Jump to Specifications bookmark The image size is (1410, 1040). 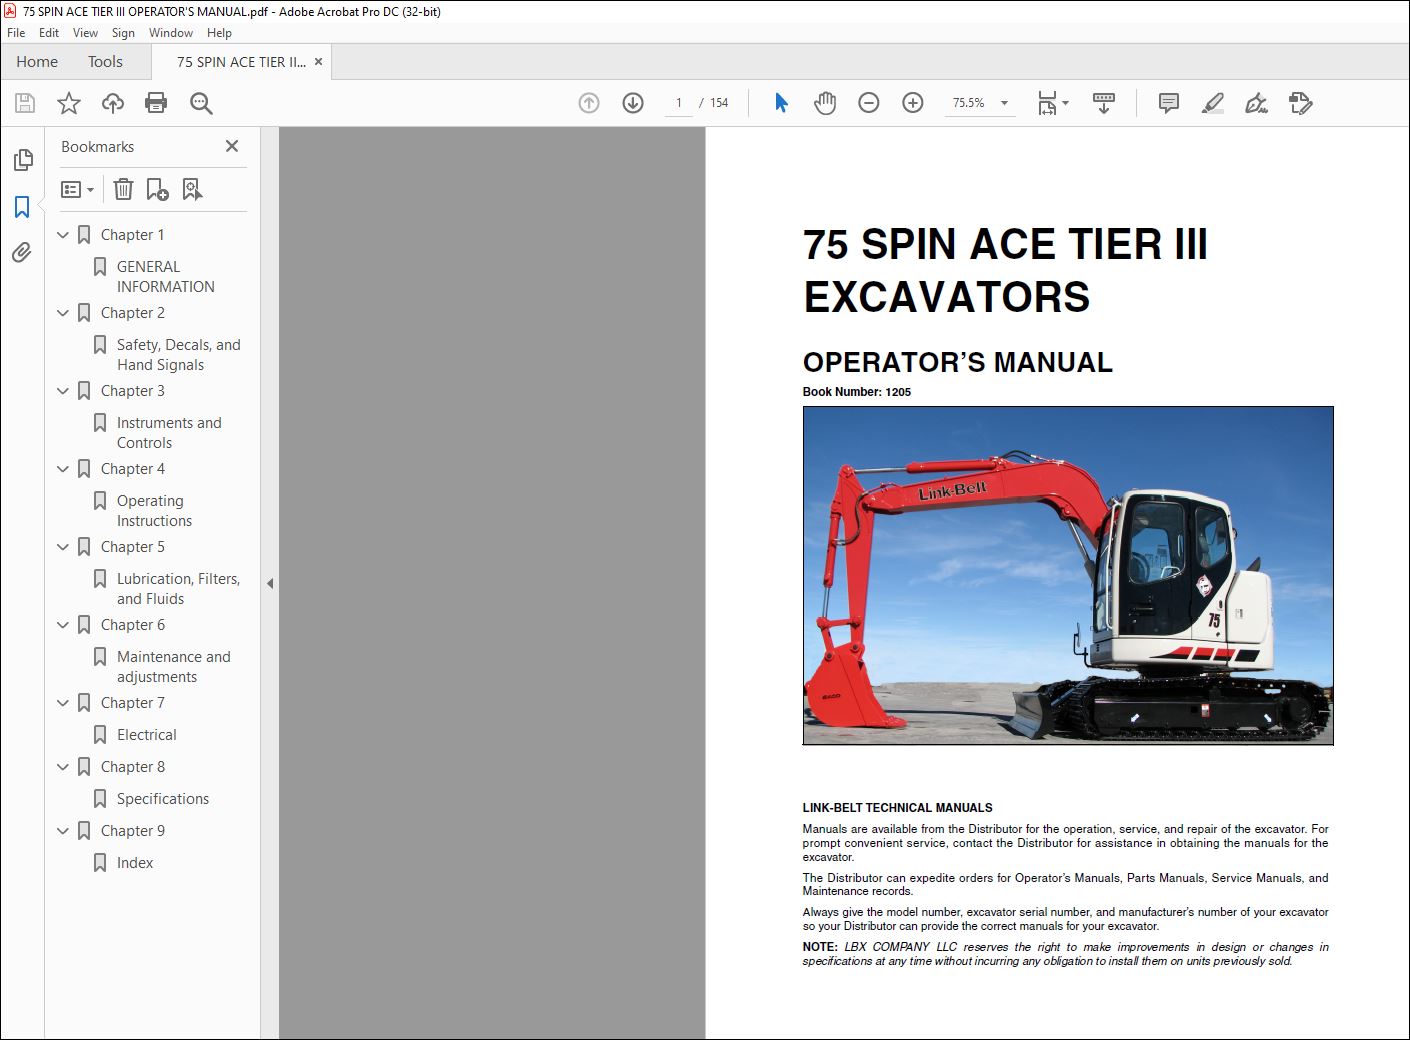(x=163, y=799)
